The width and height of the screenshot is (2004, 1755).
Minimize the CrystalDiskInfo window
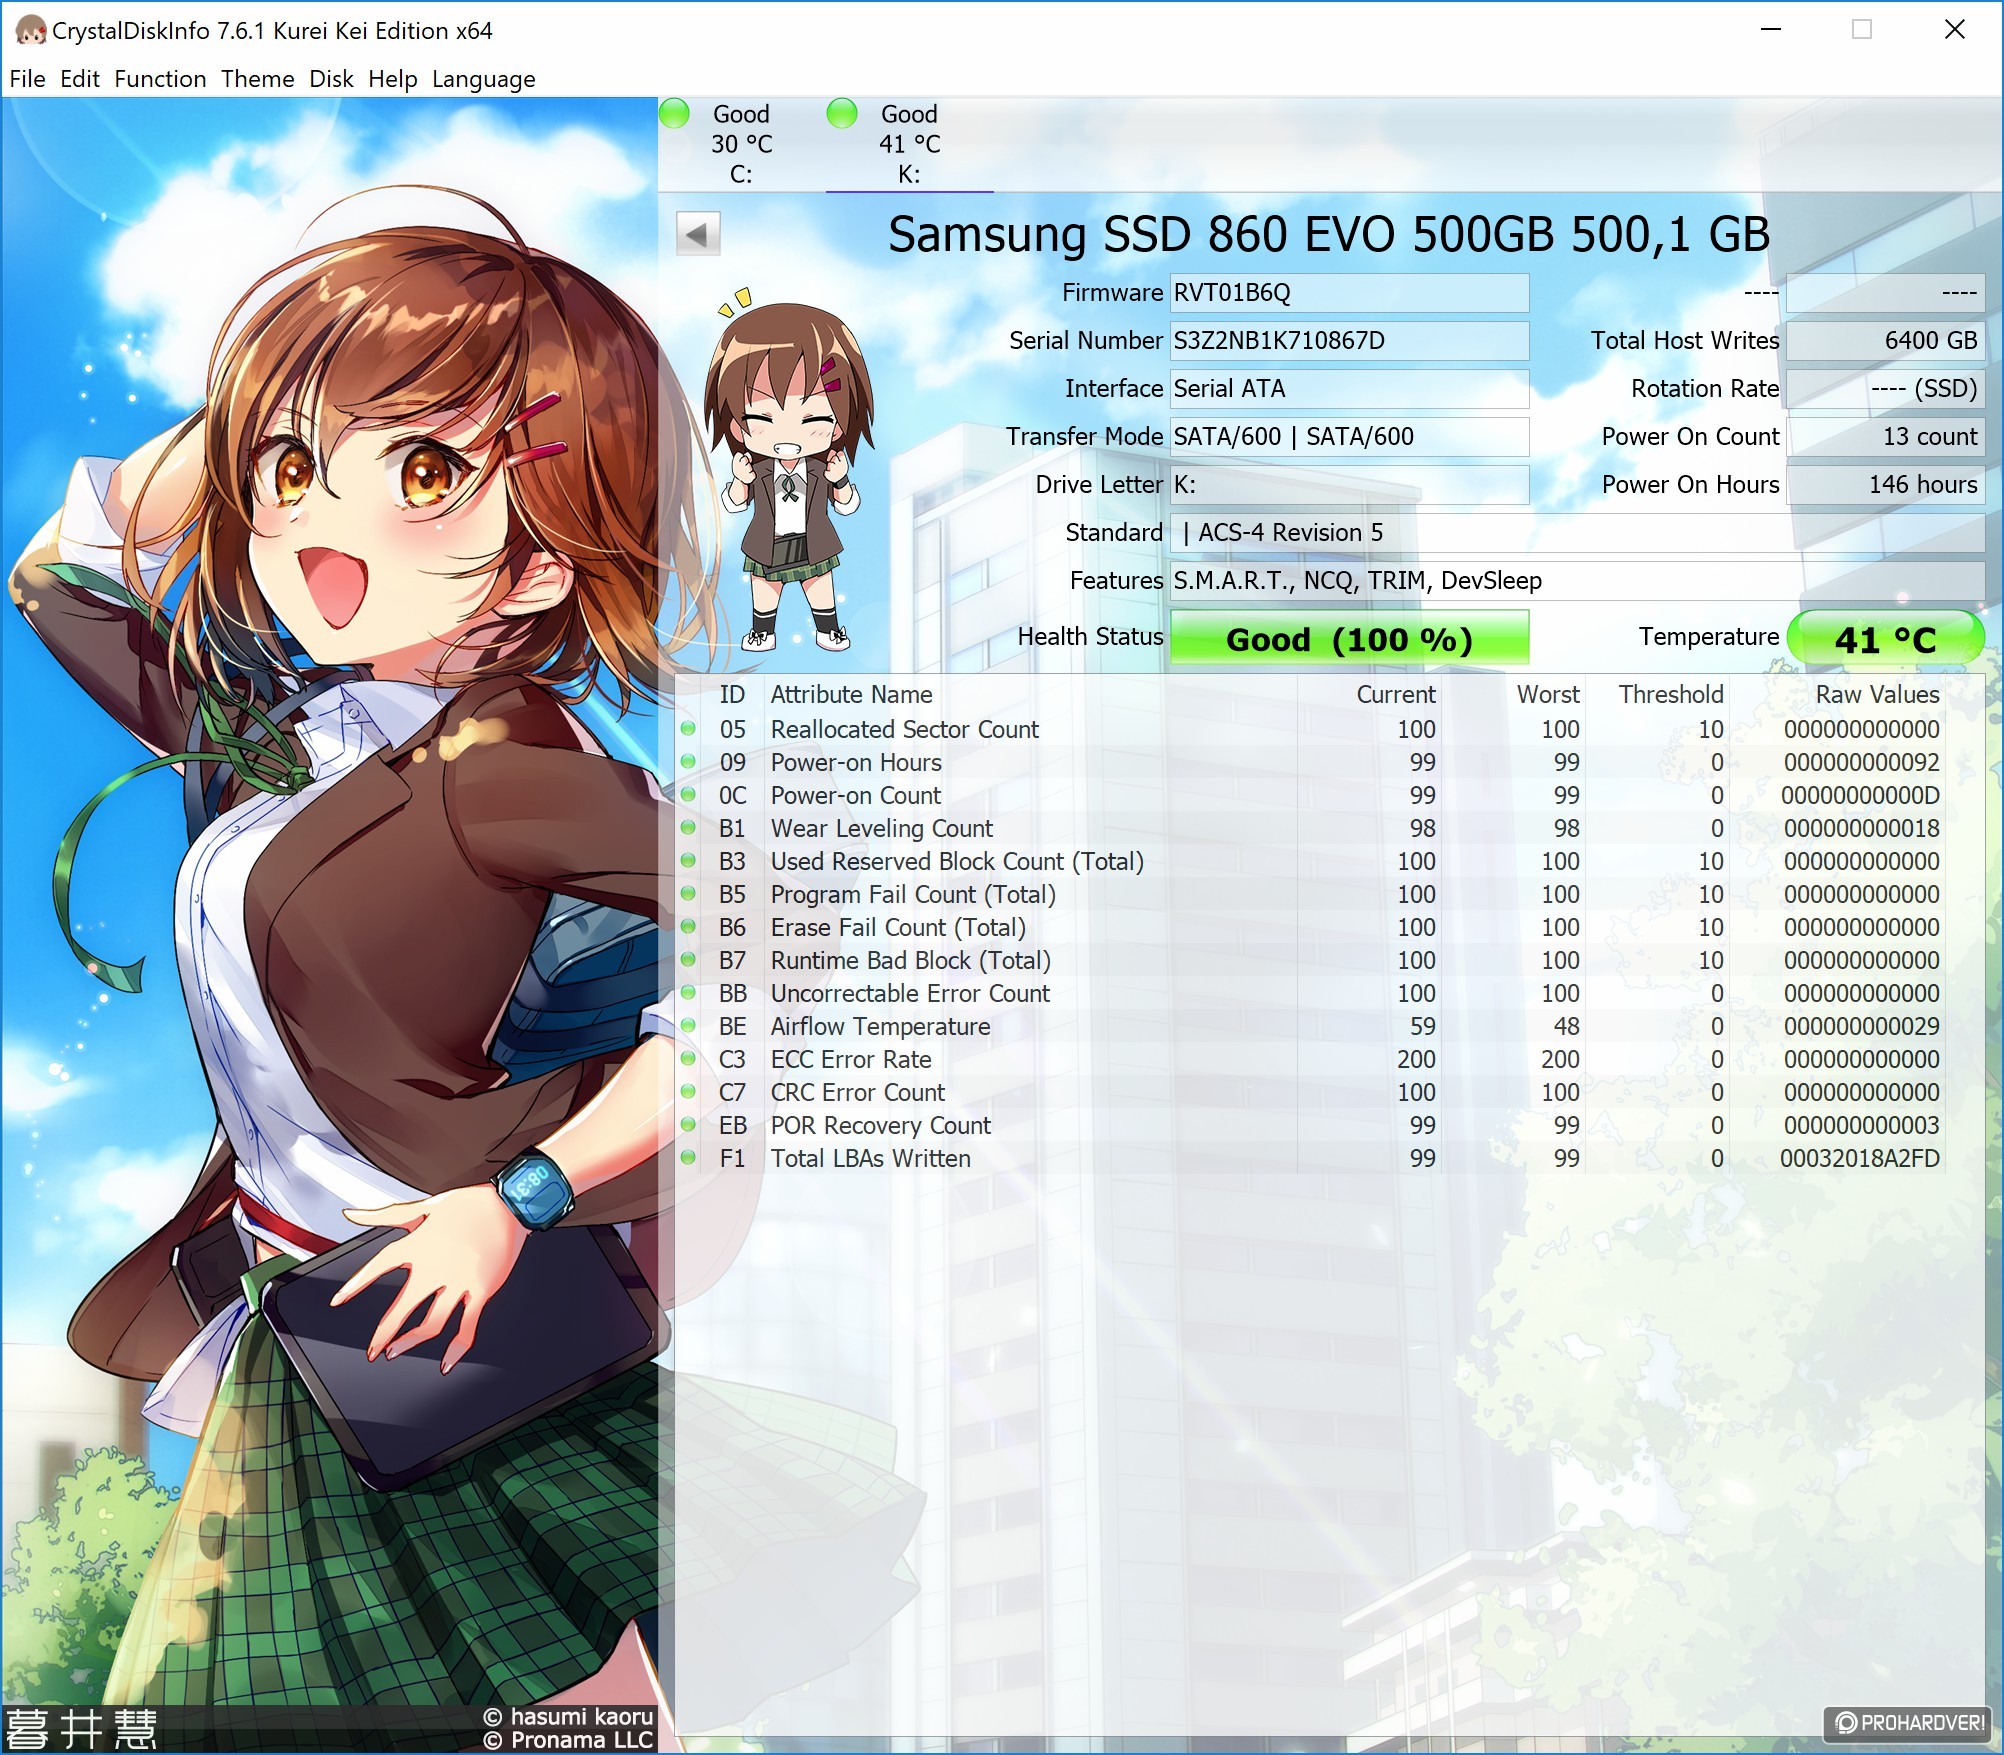[1771, 30]
